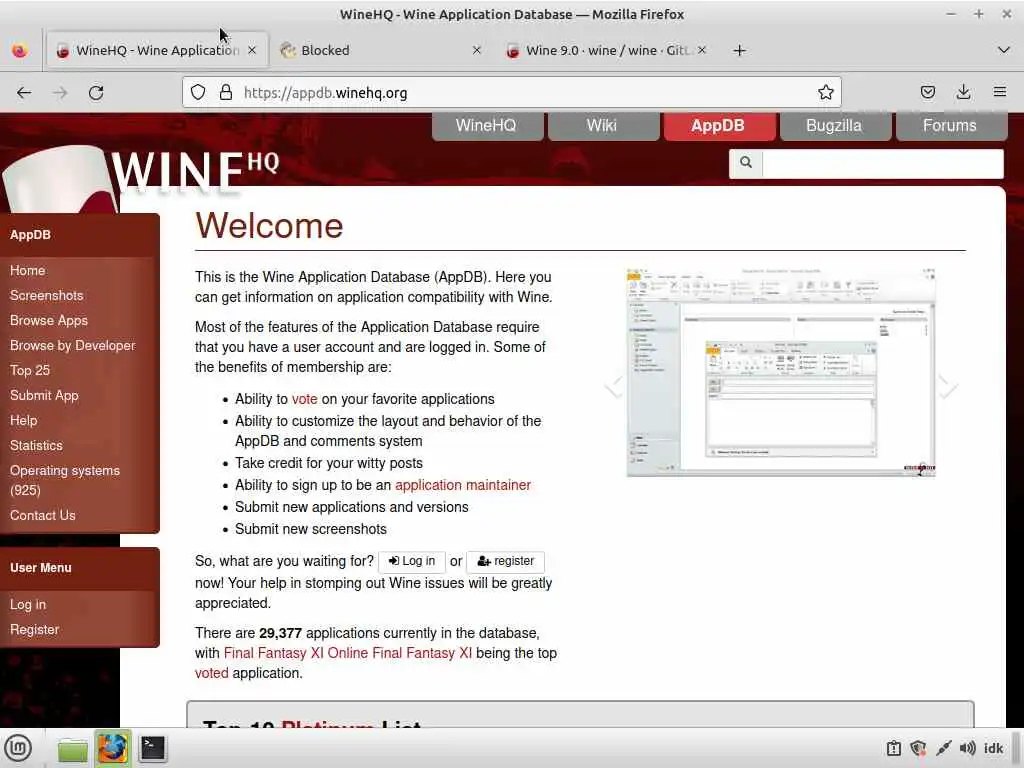
Task: Click the clipboard tray icon
Action: (x=893, y=748)
